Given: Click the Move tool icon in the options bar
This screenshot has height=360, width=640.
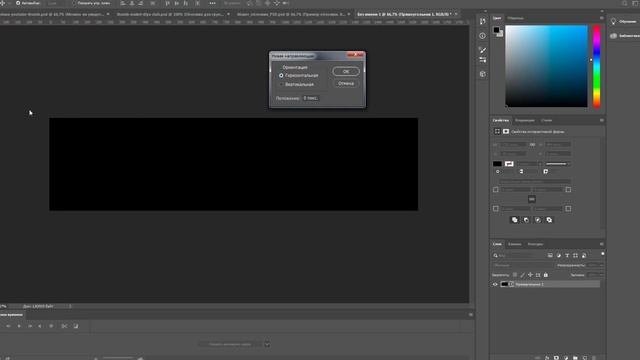Looking at the screenshot, I should pyautogui.click(x=2, y=3).
